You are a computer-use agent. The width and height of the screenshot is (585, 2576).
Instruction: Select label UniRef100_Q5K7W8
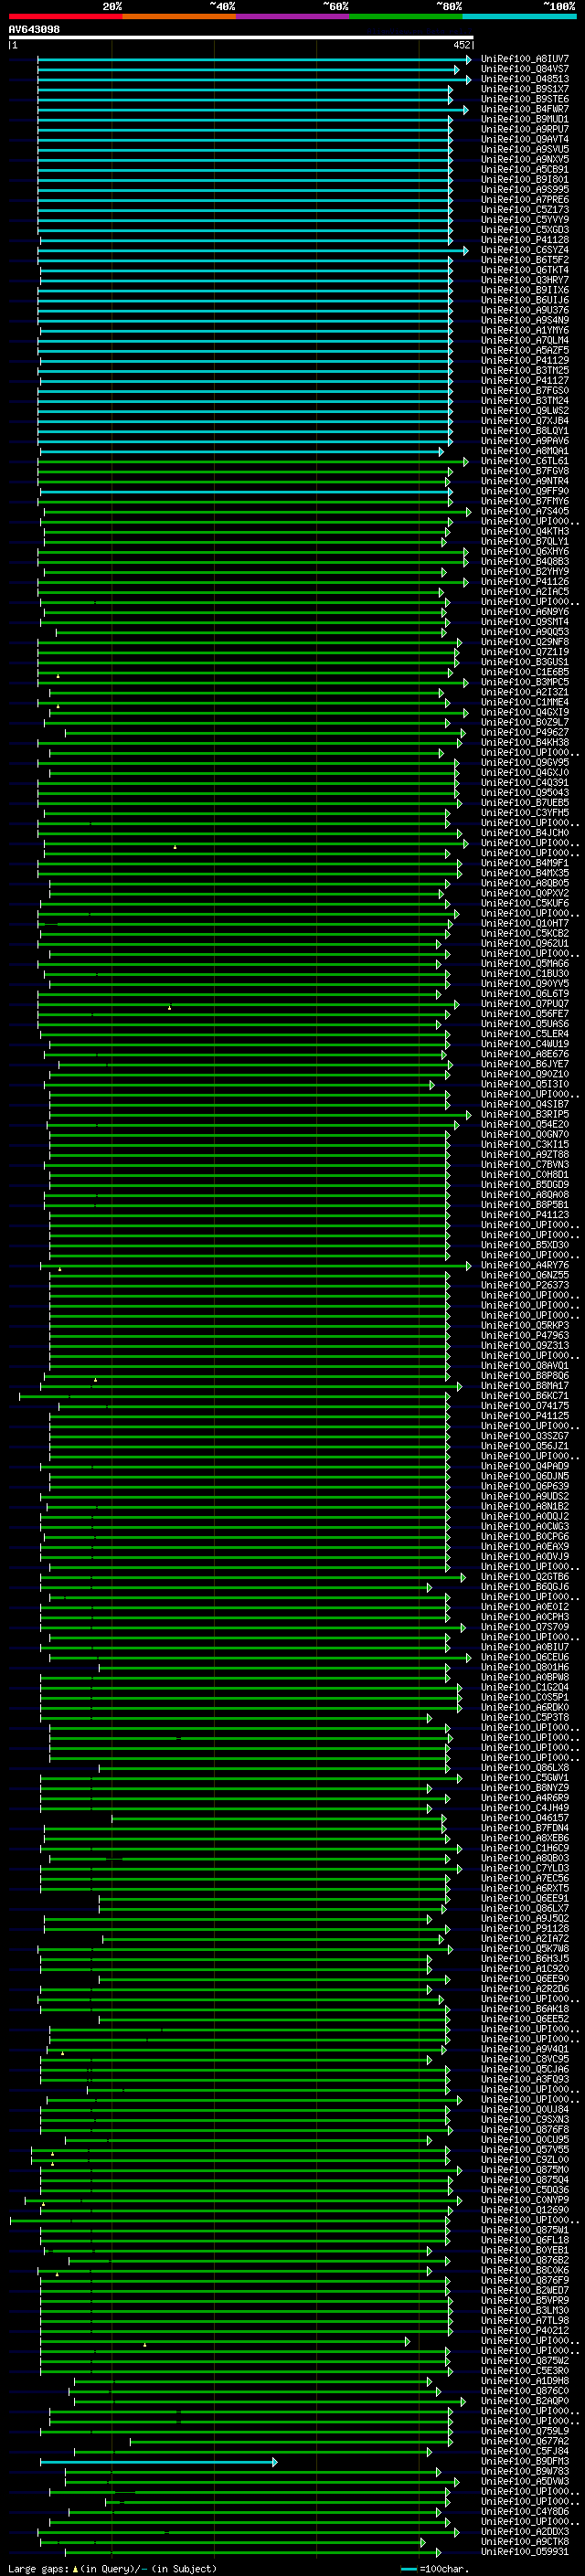(x=524, y=1948)
